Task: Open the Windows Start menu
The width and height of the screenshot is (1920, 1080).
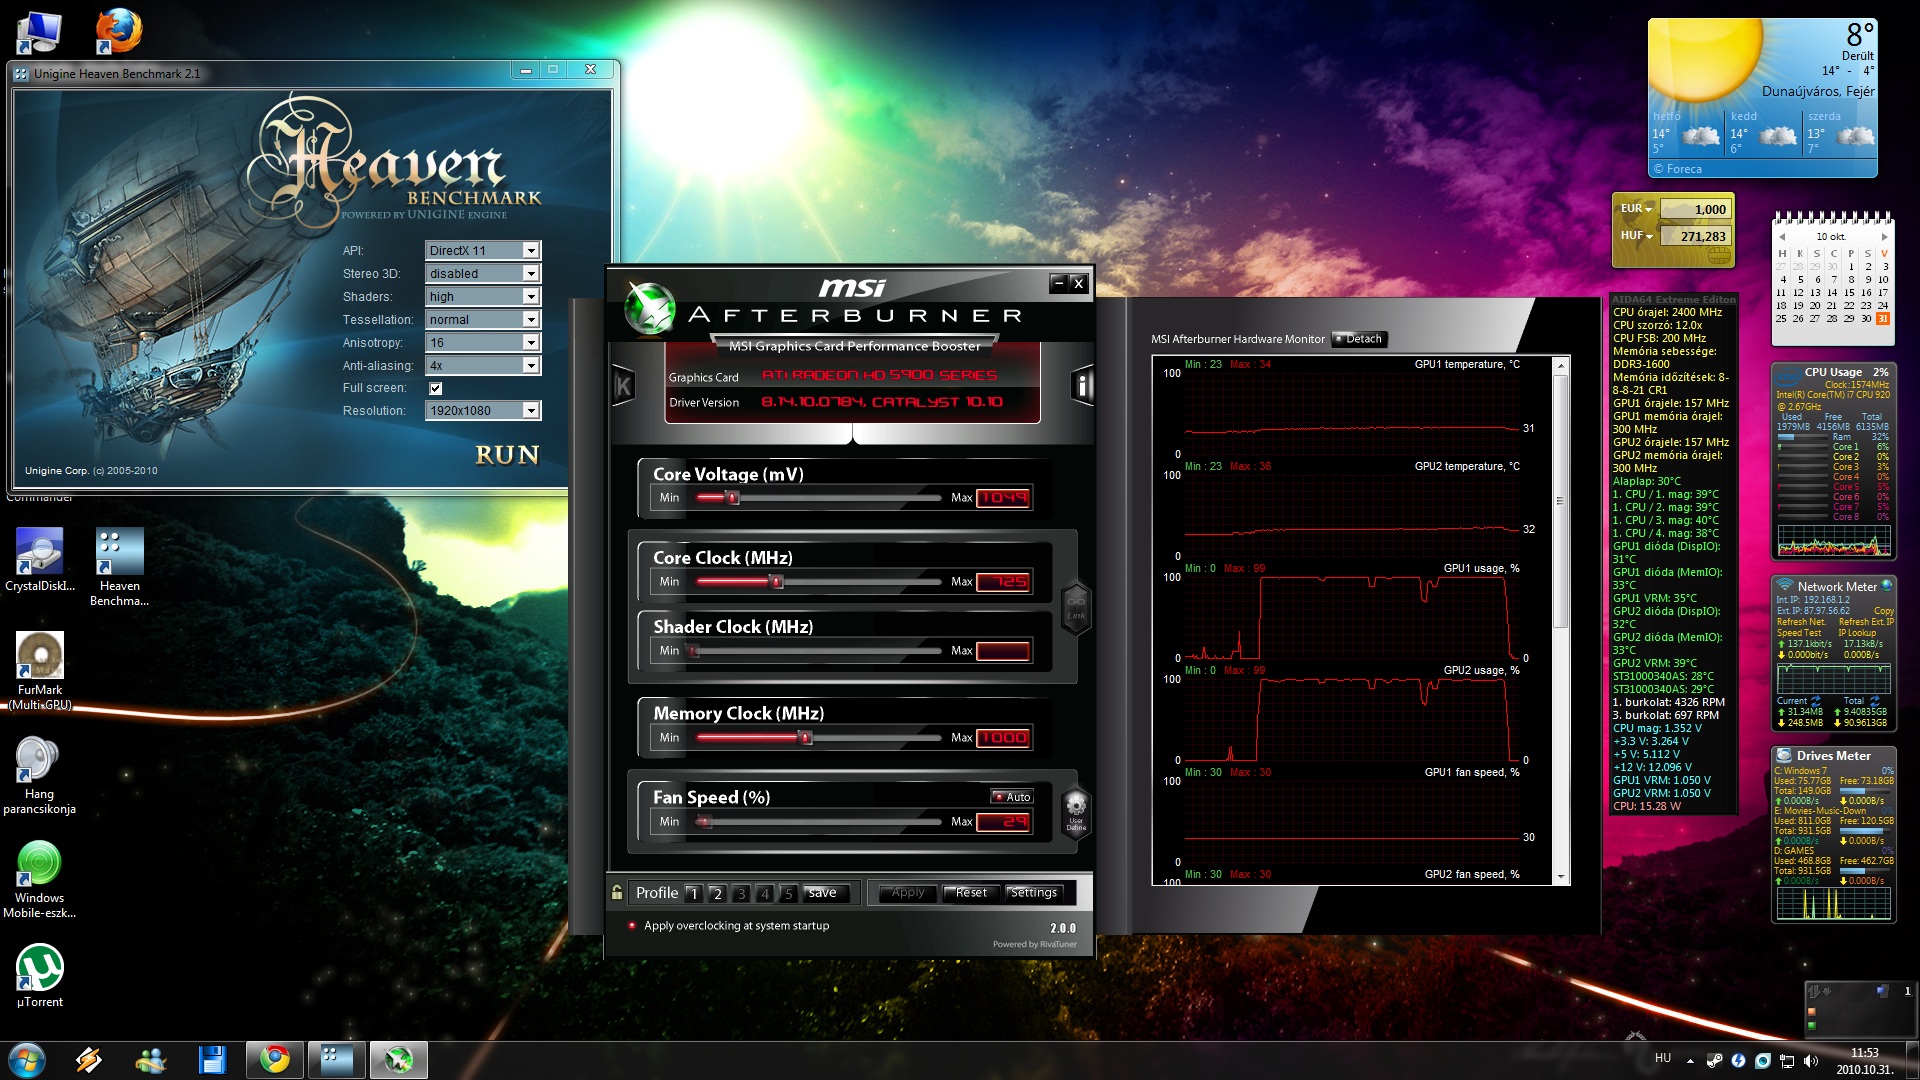Action: [27, 1060]
